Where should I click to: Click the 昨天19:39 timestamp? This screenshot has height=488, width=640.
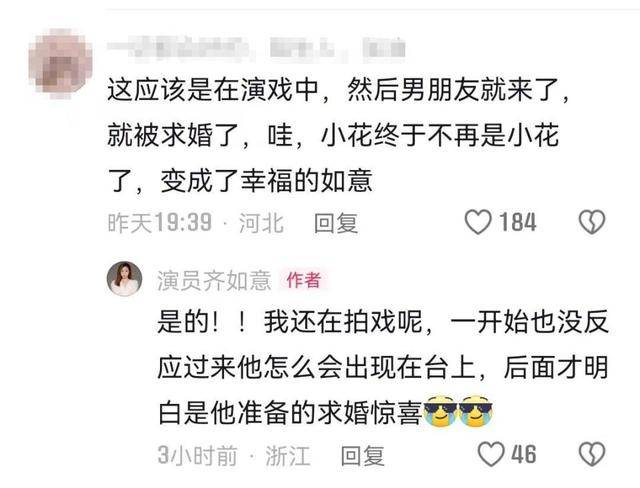pos(160,223)
